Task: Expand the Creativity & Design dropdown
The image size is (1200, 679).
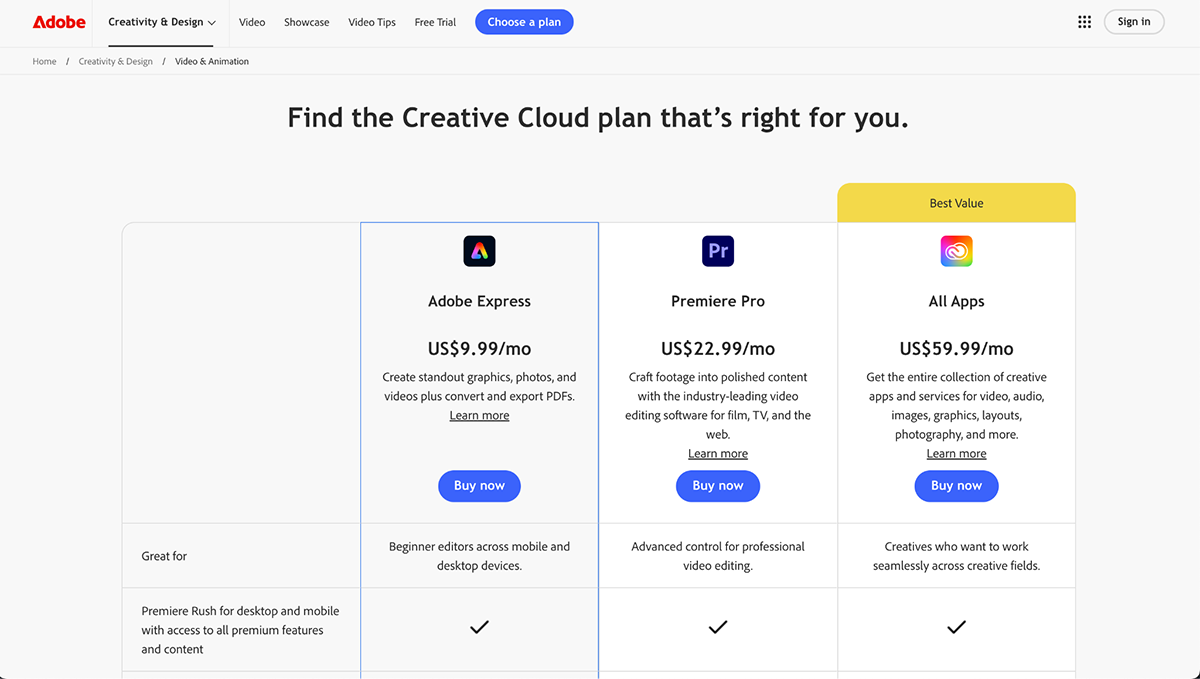Action: [x=161, y=22]
